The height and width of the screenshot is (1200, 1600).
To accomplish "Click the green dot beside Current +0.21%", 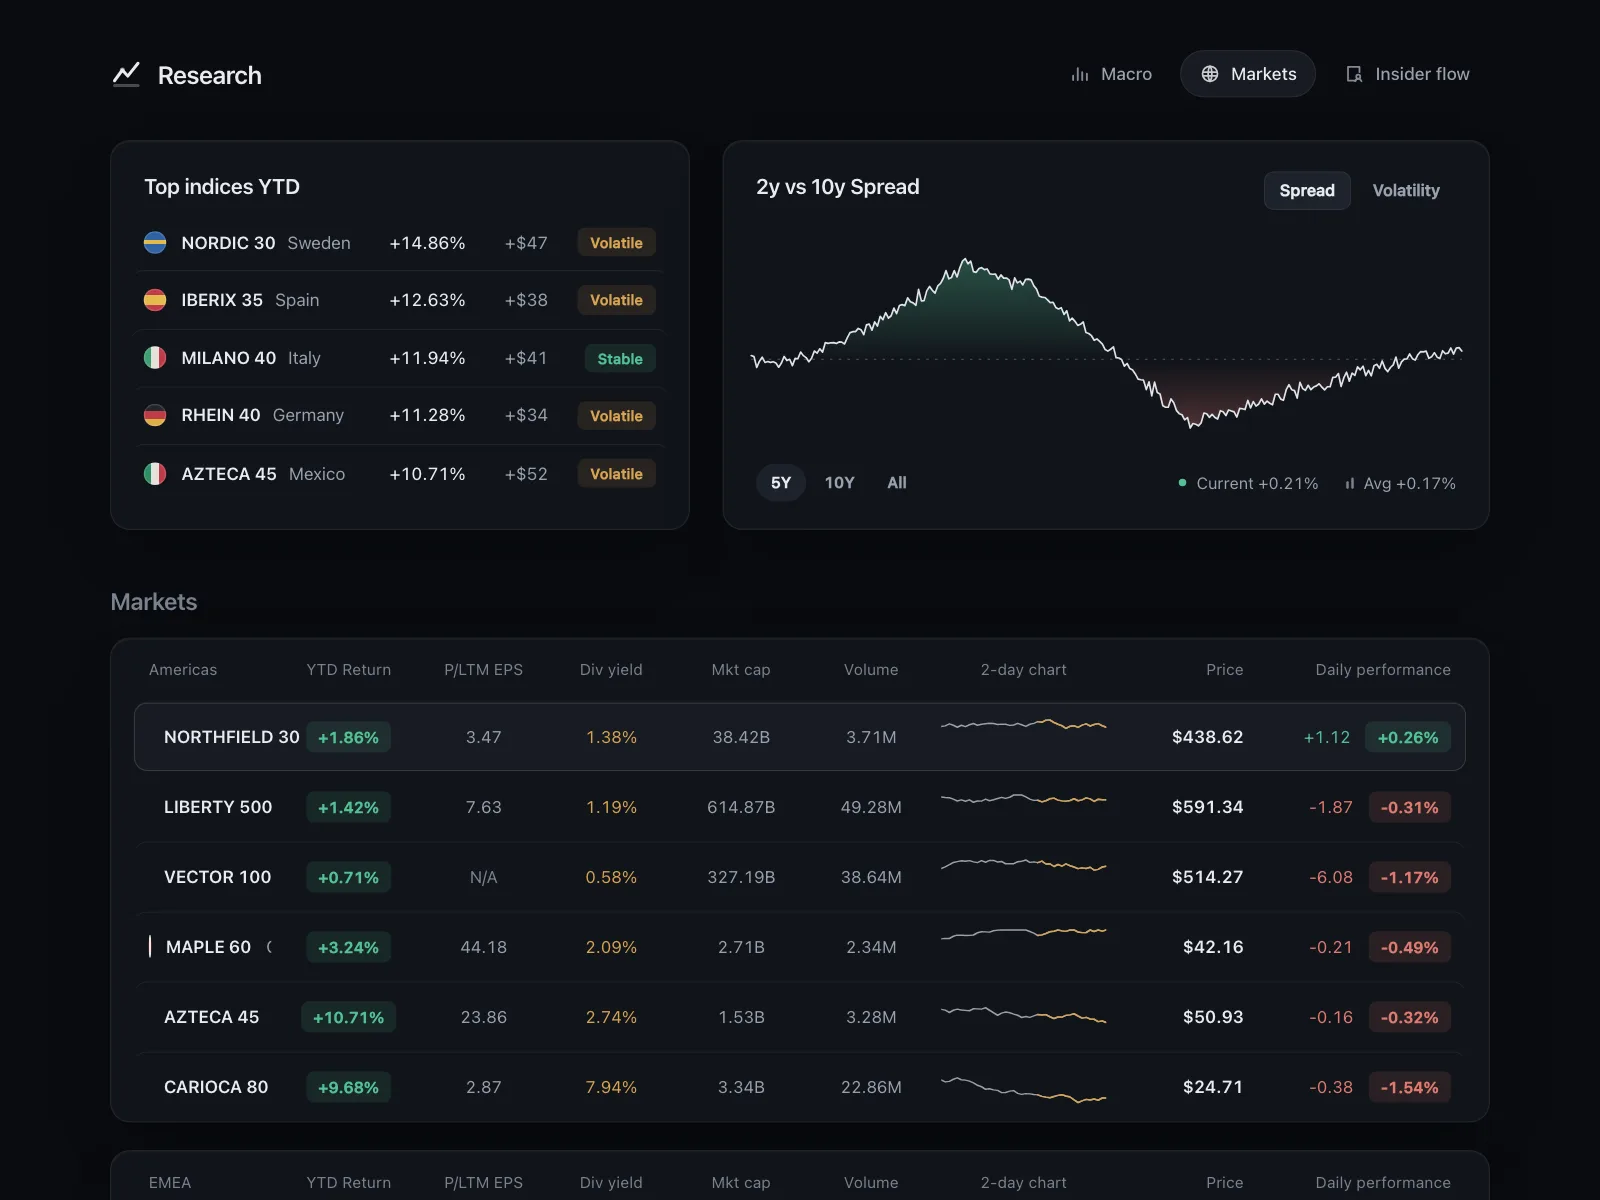I will point(1182,483).
